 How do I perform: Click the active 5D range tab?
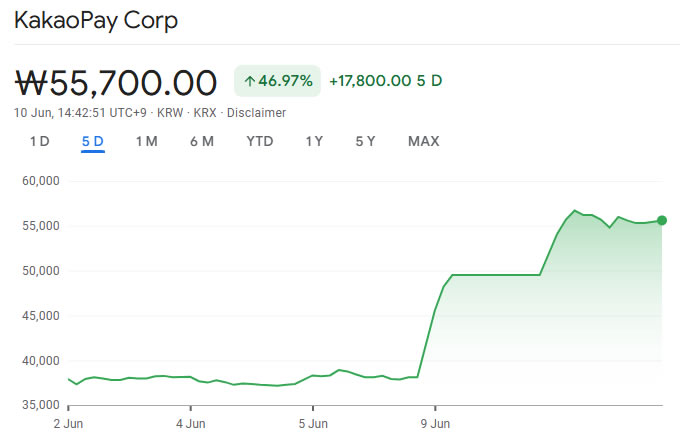(x=93, y=141)
